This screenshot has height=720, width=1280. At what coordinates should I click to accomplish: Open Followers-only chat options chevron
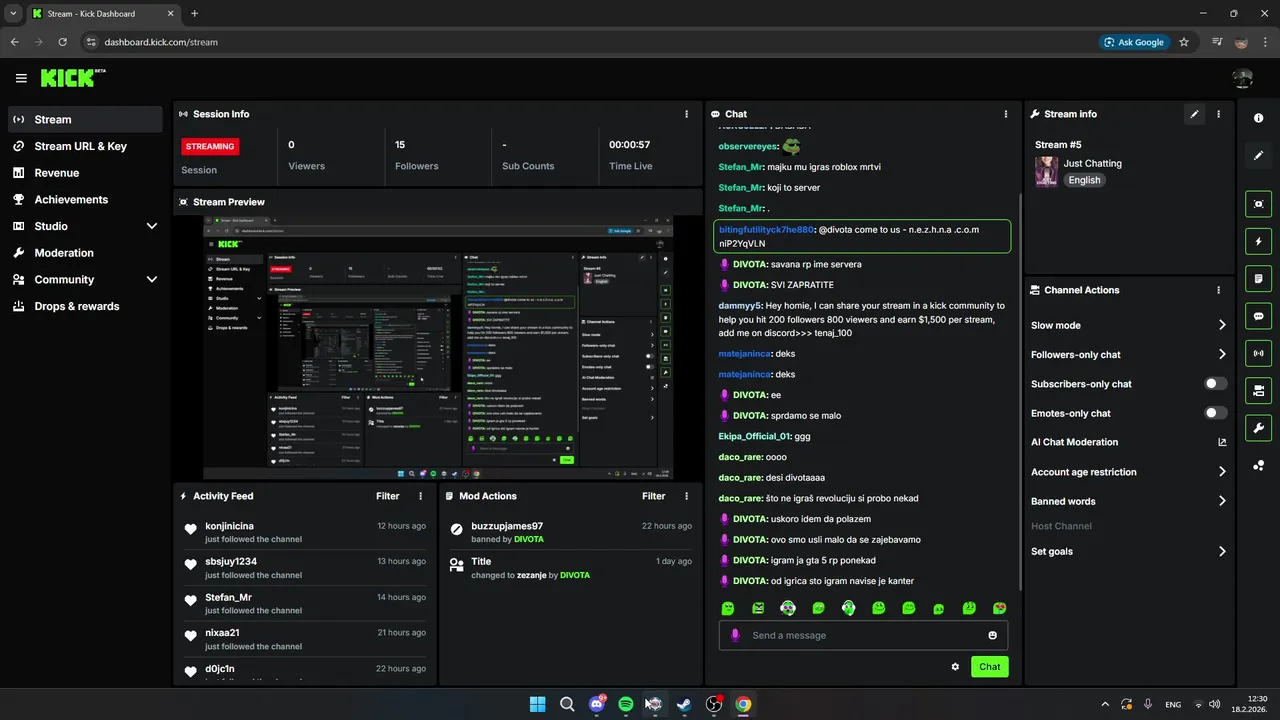coord(1222,354)
